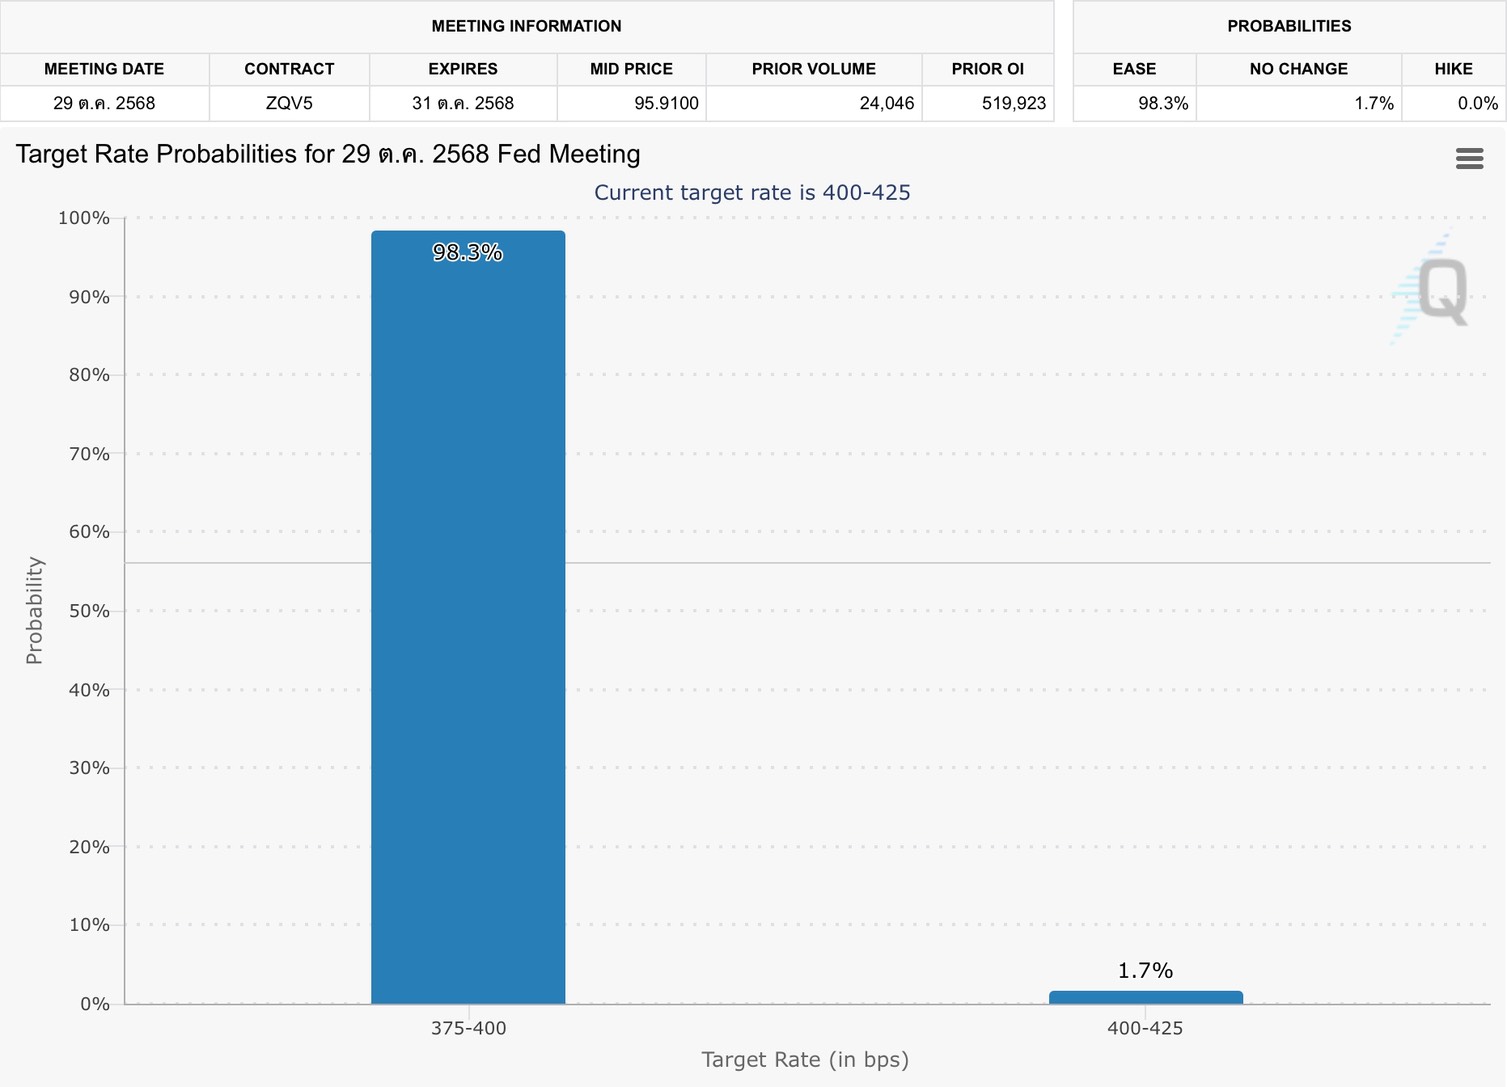1507x1087 pixels.
Task: Click the EXPIRES column header
Action: coord(462,69)
